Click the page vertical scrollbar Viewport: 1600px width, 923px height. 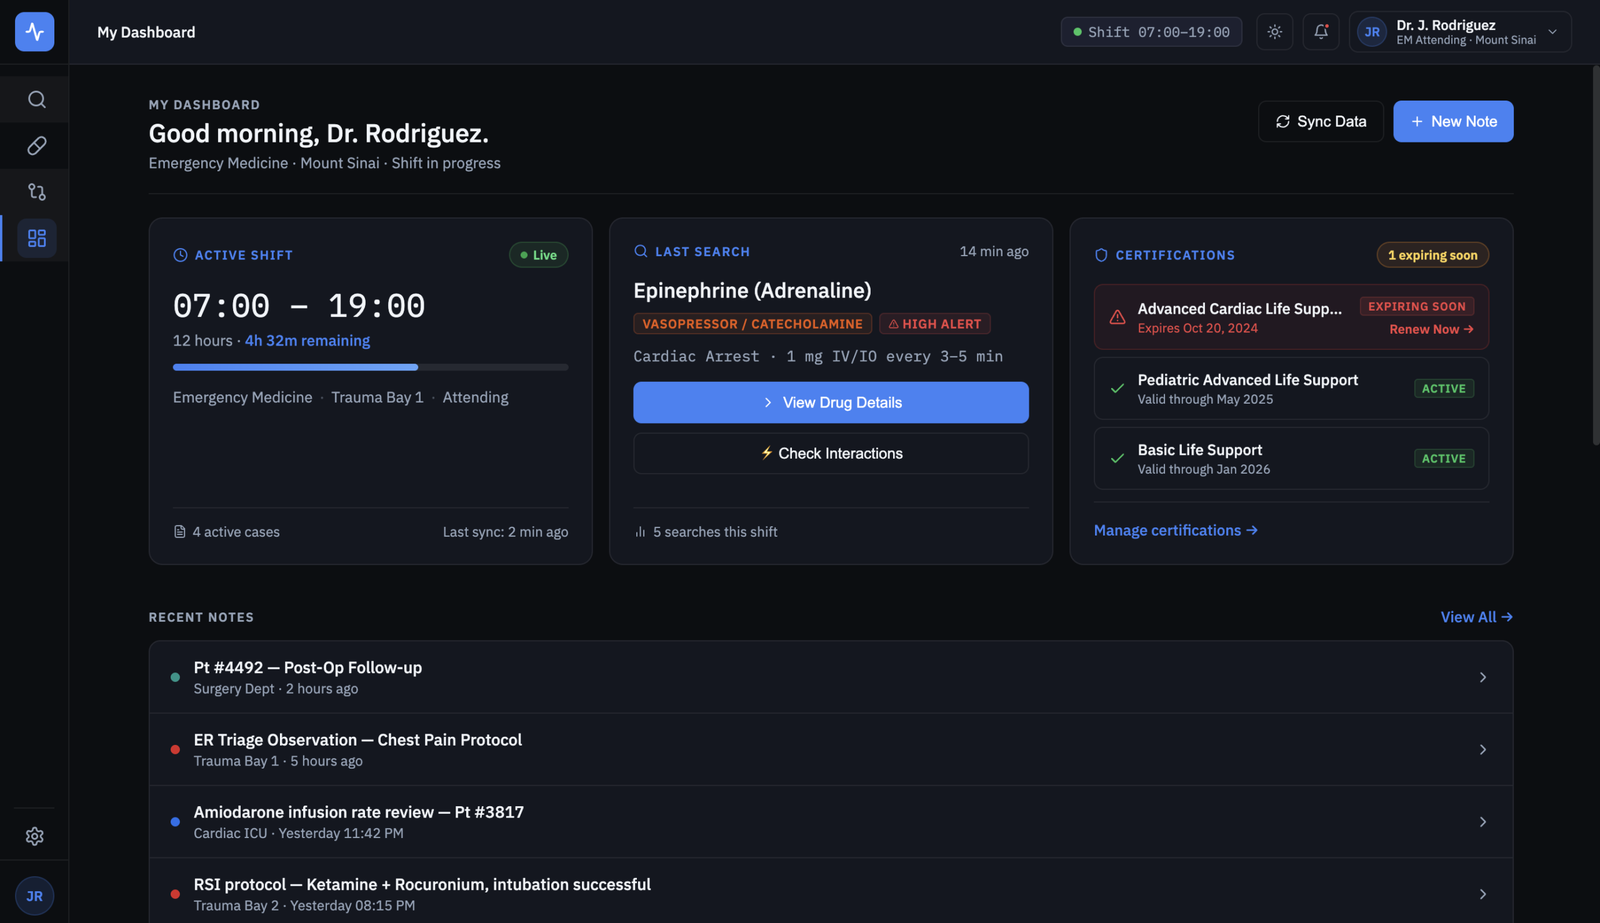tap(1595, 256)
